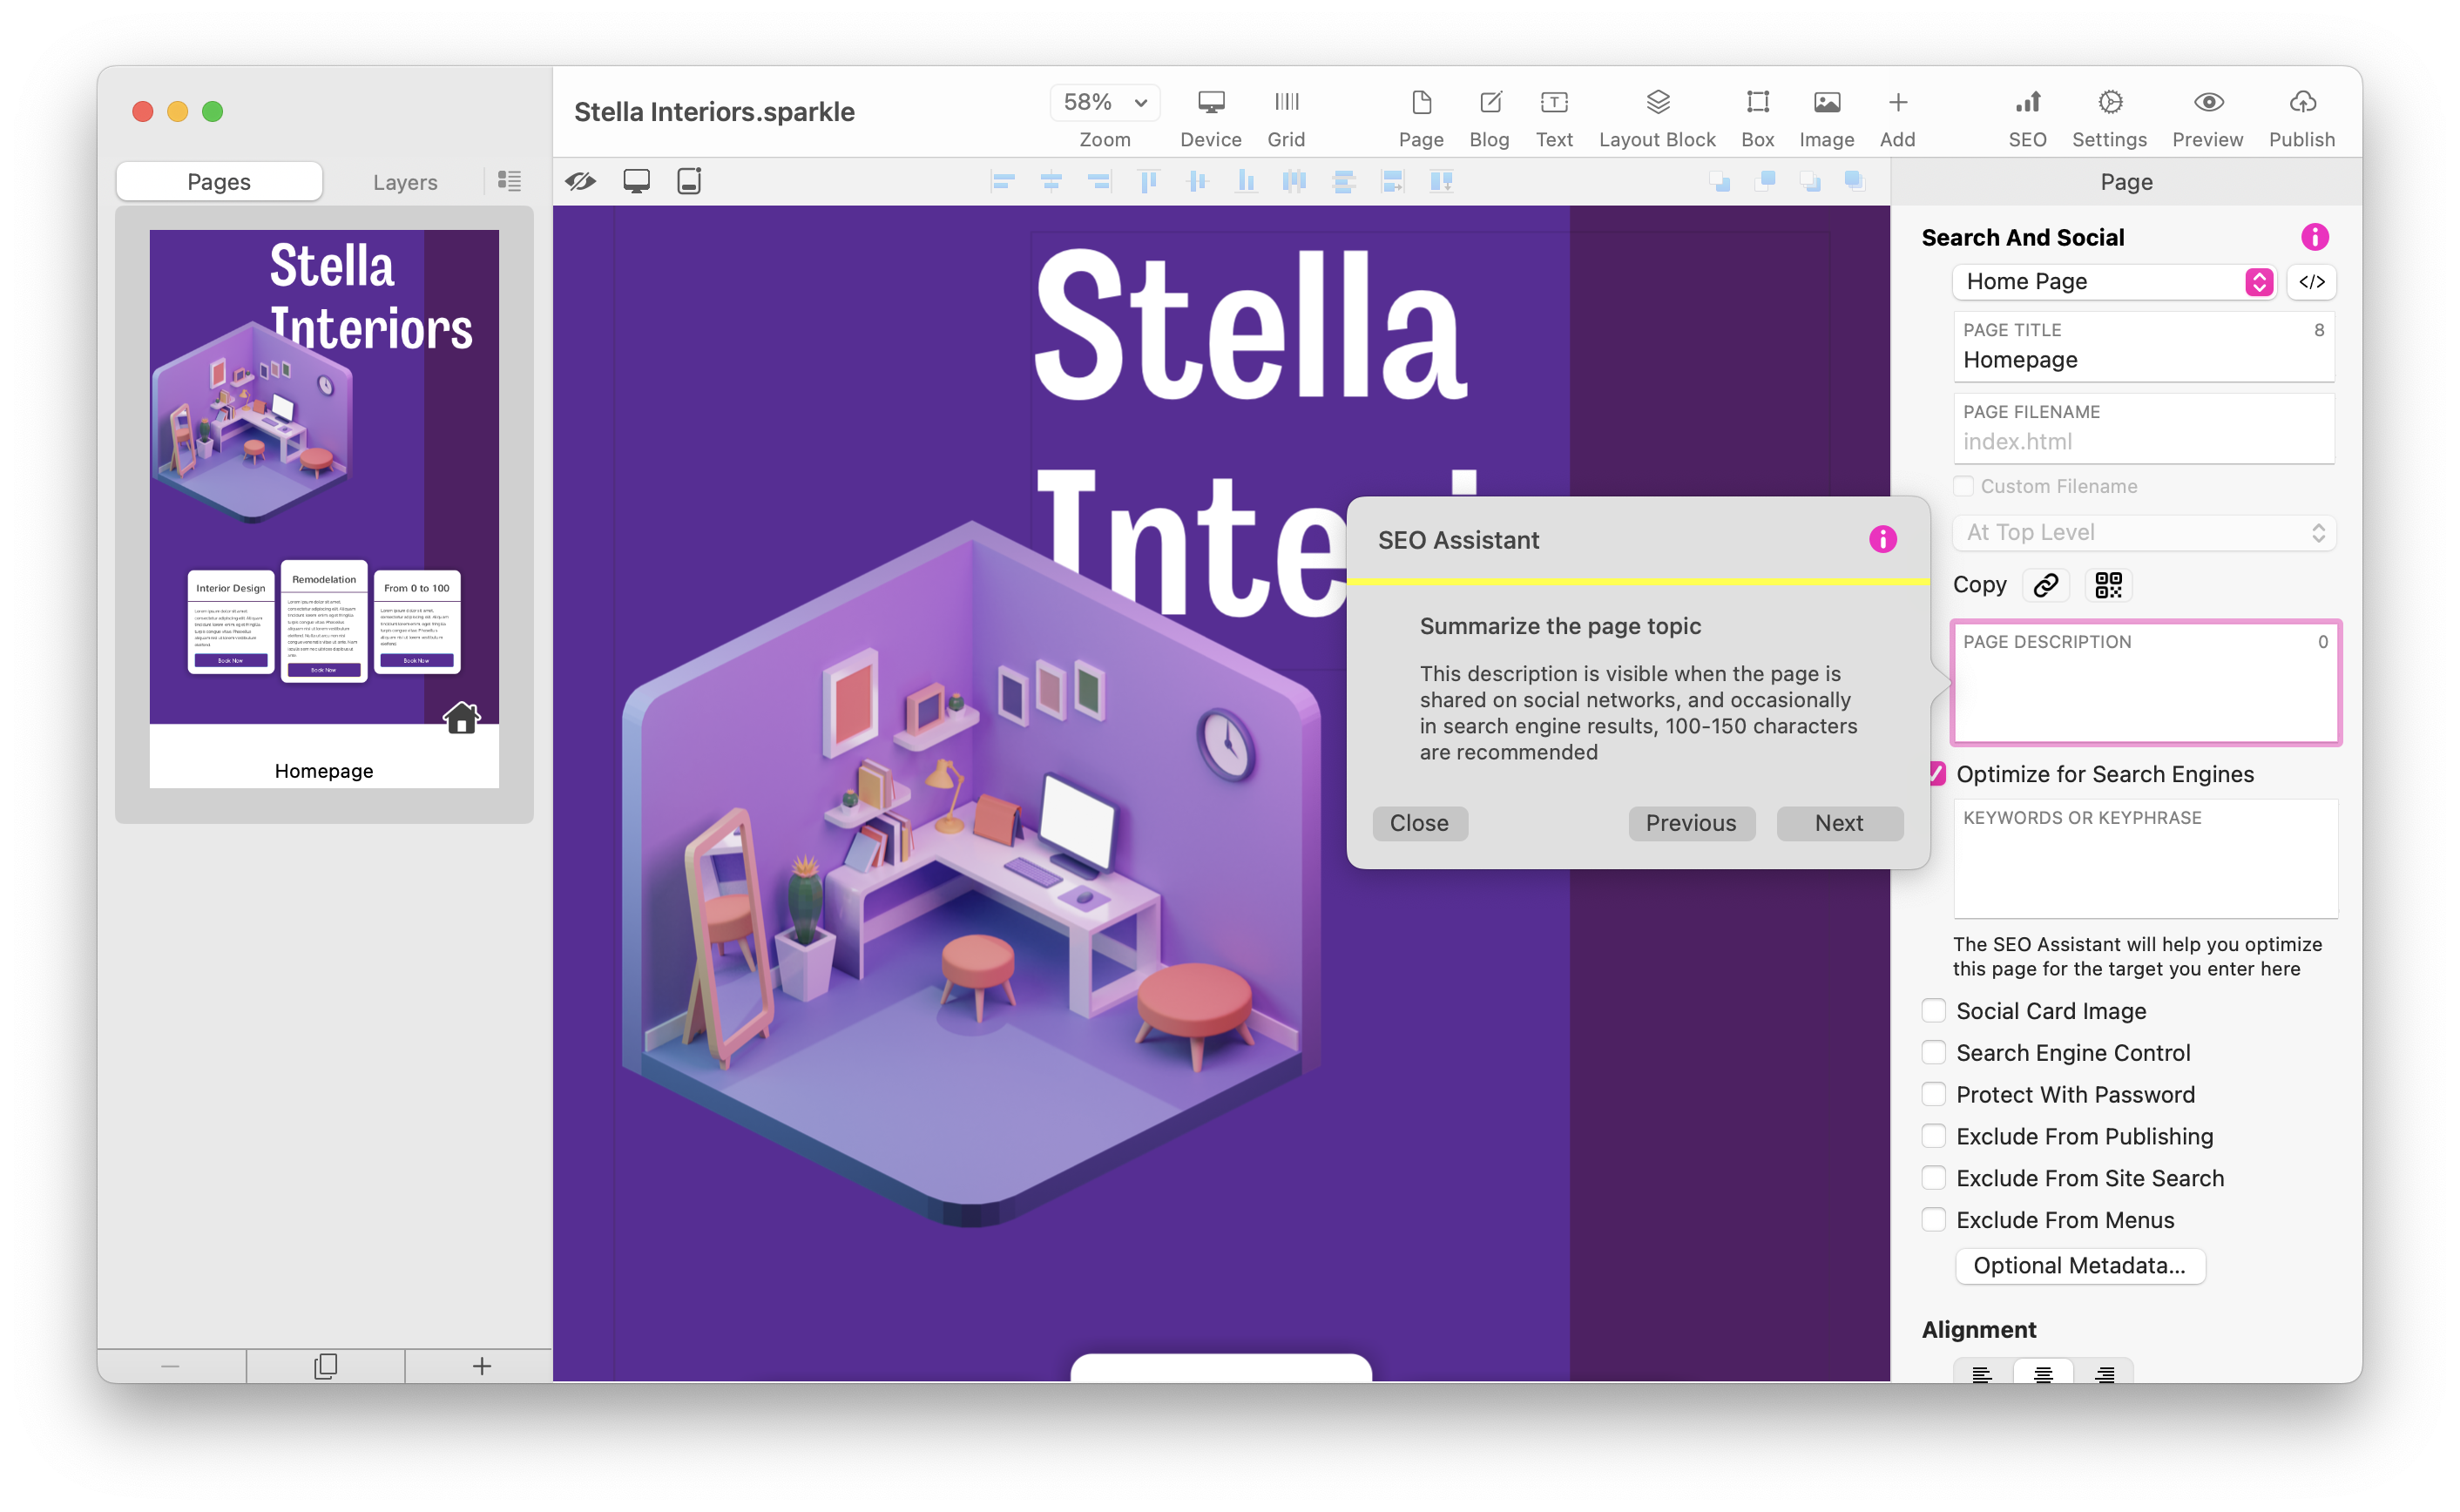Click the Preview eye icon
The height and width of the screenshot is (1512, 2460).
point(2208,103)
